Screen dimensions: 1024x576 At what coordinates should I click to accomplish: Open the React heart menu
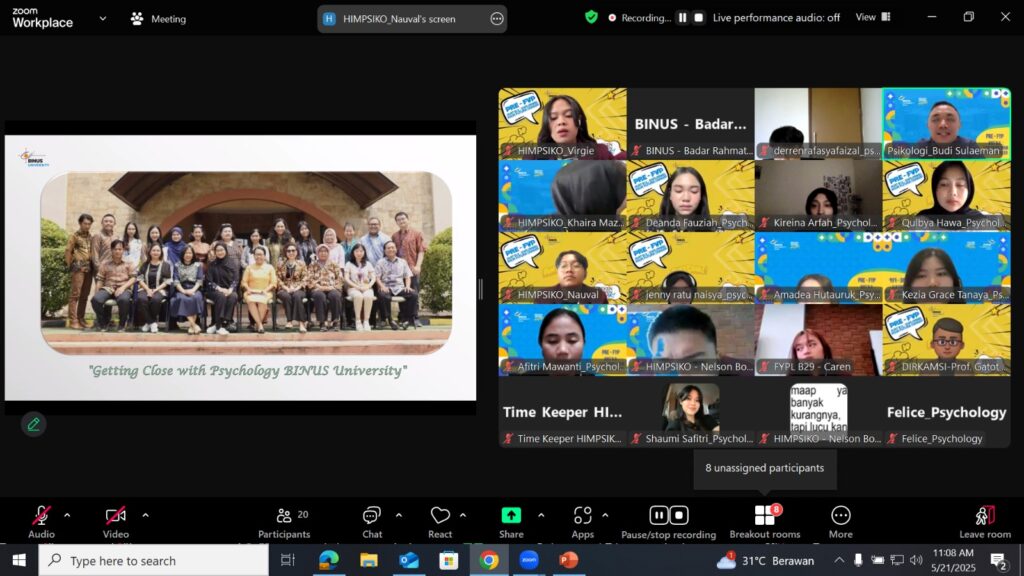coord(440,522)
